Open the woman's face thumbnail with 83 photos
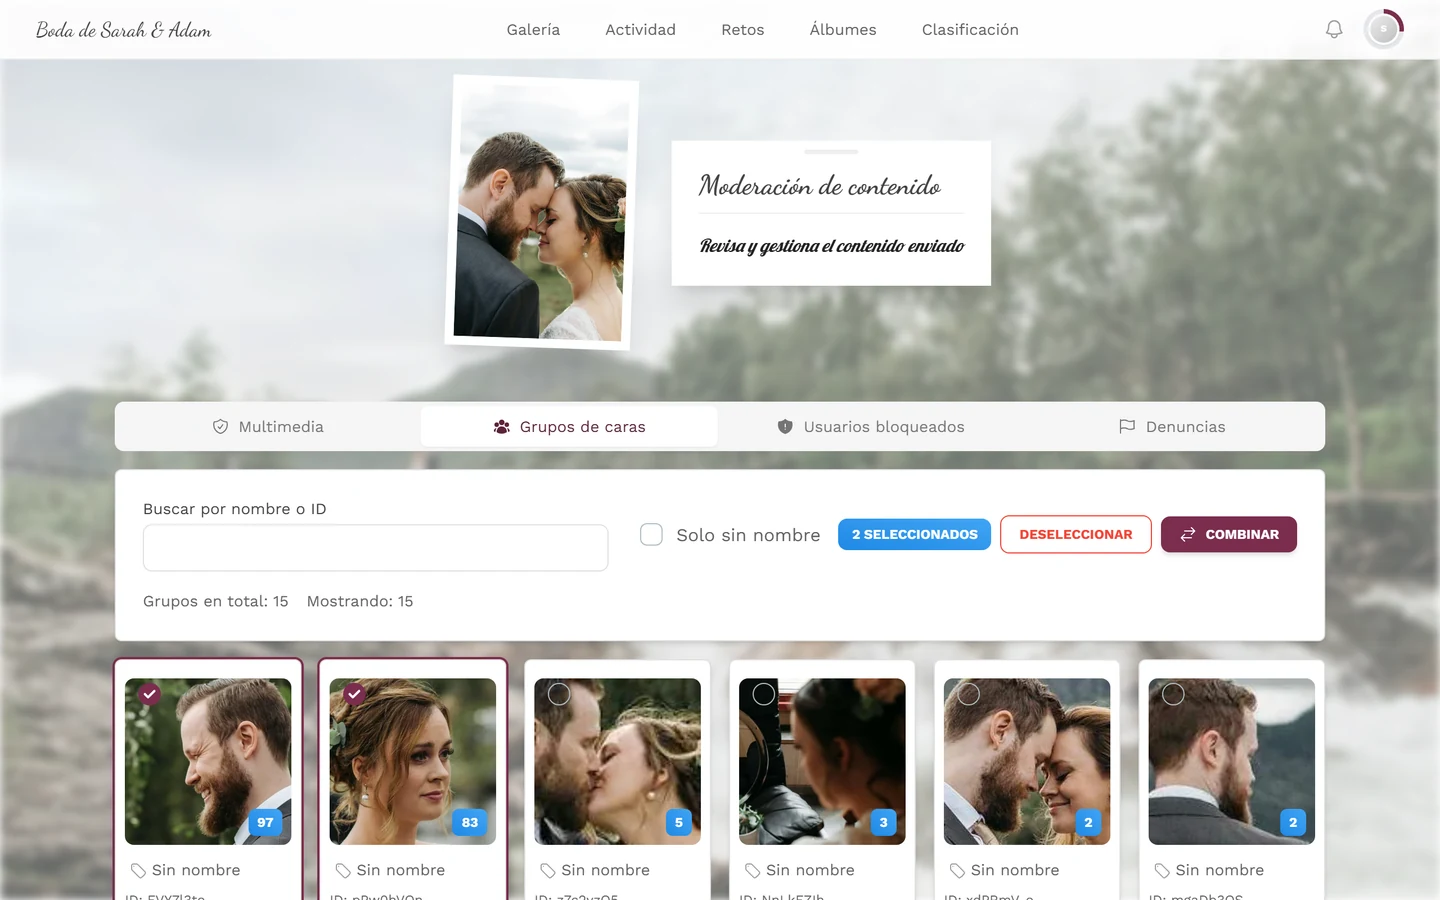This screenshot has height=900, width=1440. [x=413, y=762]
